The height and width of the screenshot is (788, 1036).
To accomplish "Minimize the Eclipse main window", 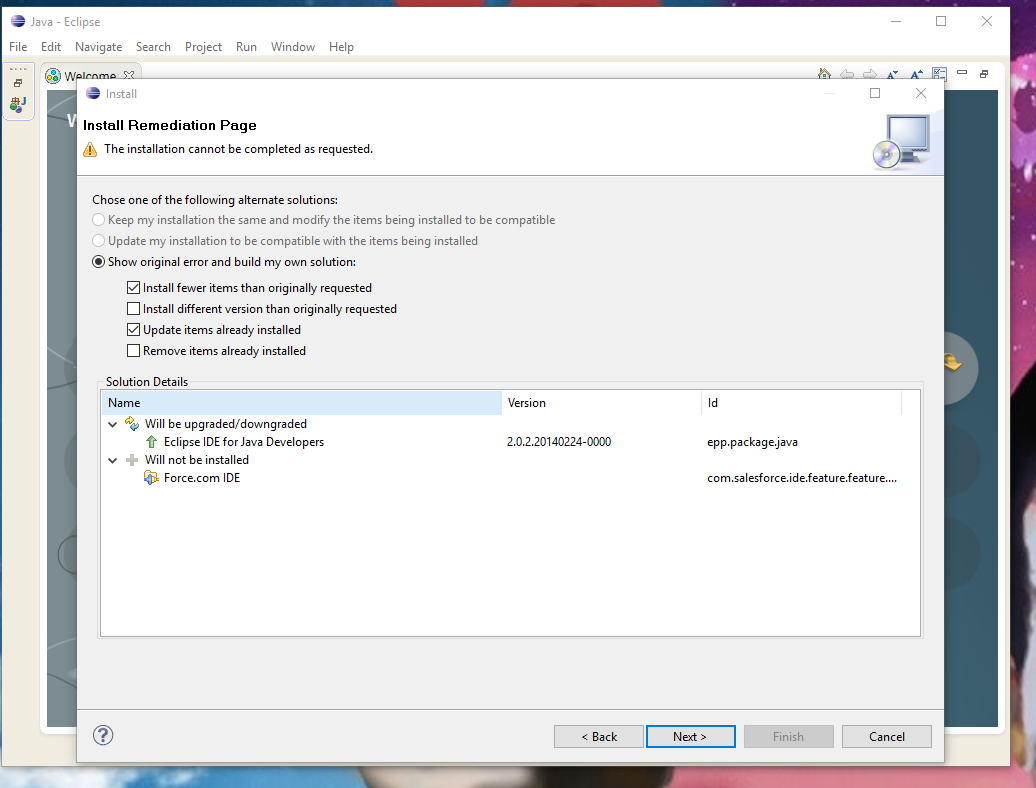I will coord(896,21).
